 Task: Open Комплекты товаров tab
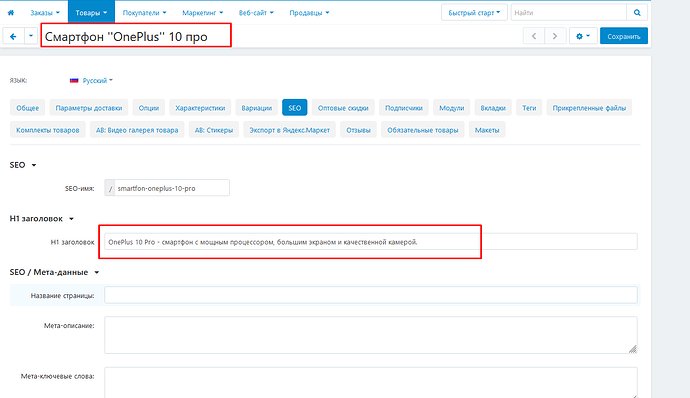[48, 130]
